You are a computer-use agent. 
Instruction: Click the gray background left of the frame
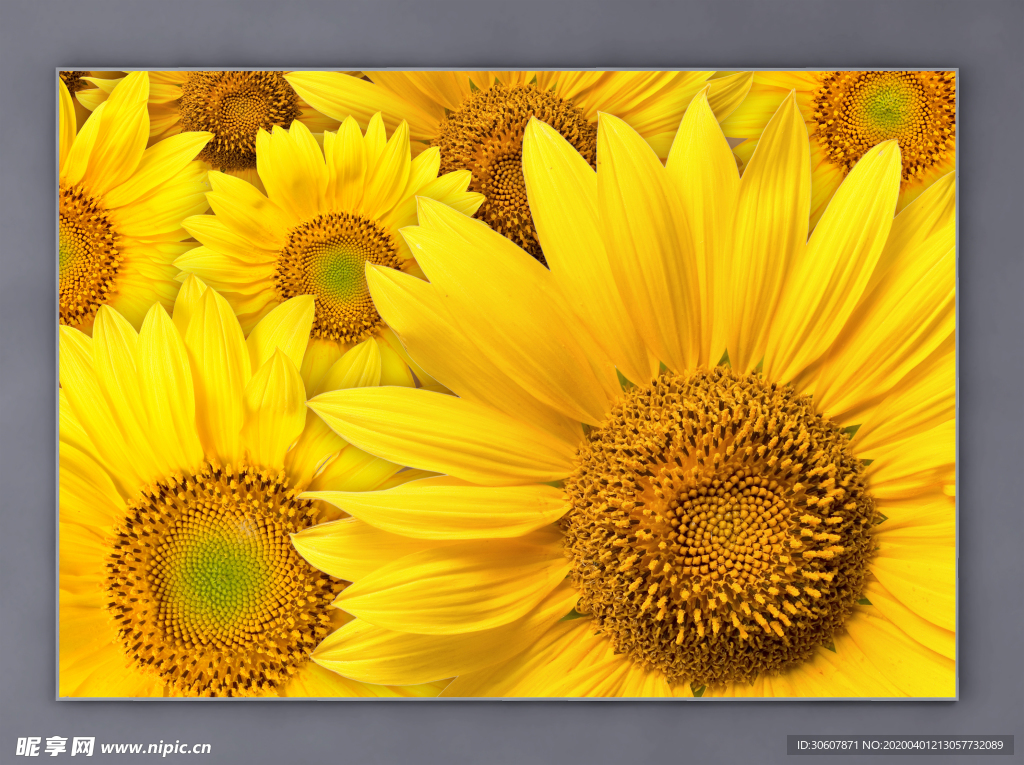pos(27,380)
